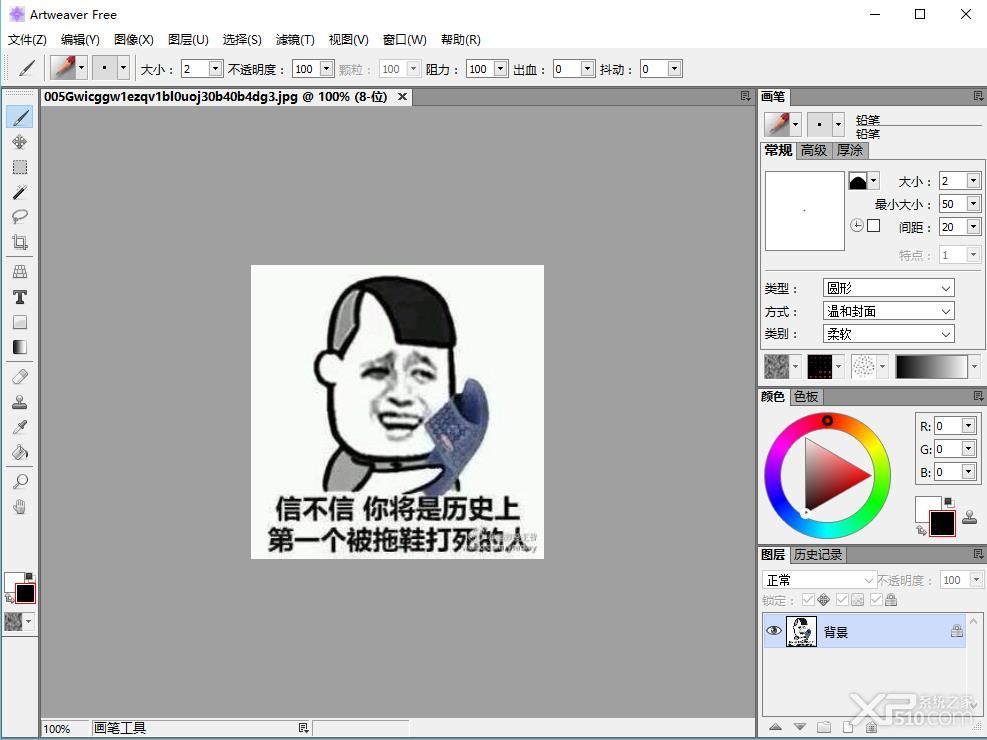The height and width of the screenshot is (740, 987).
Task: Select the Brush tool in left toolbox
Action: click(20, 117)
